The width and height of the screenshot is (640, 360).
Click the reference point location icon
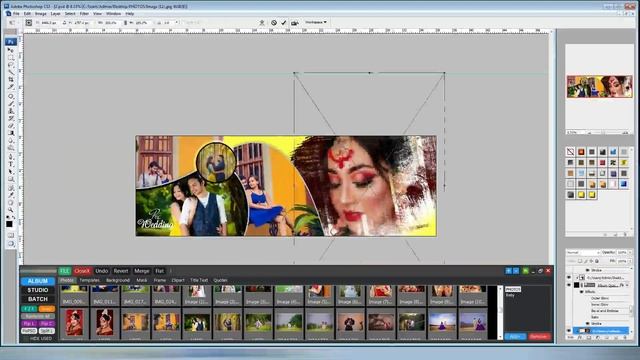click(29, 23)
